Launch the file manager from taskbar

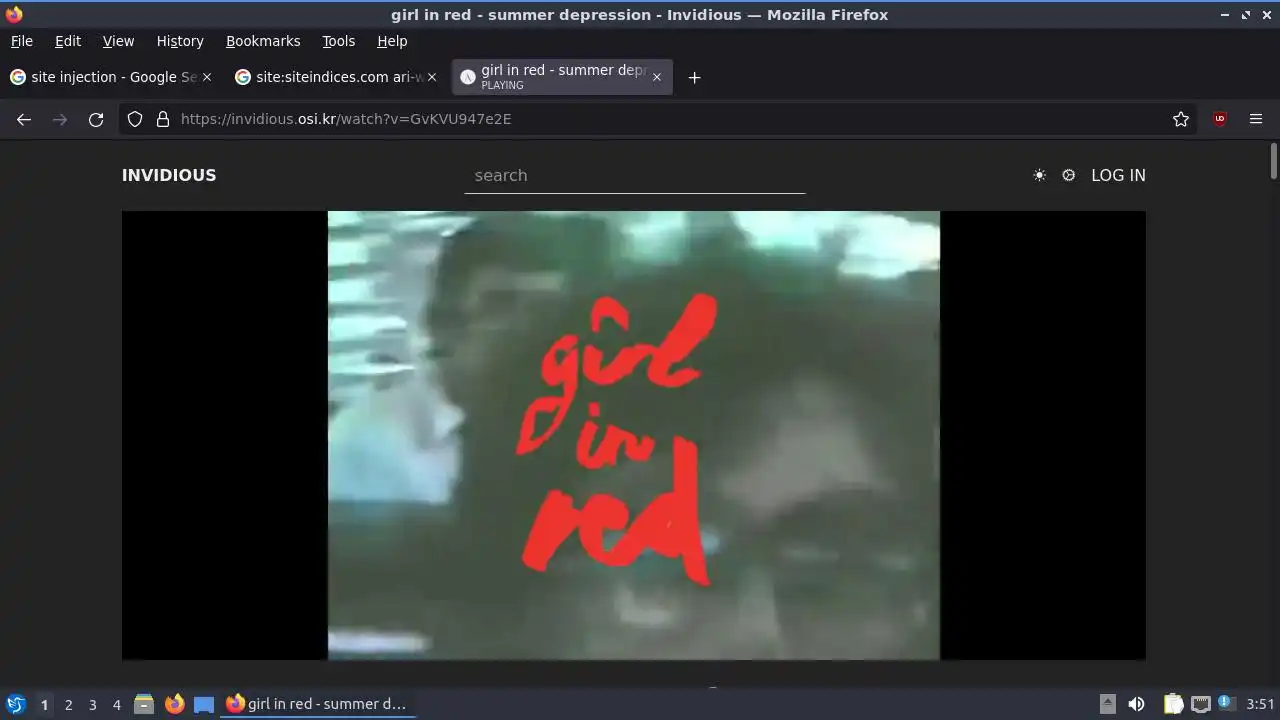144,704
